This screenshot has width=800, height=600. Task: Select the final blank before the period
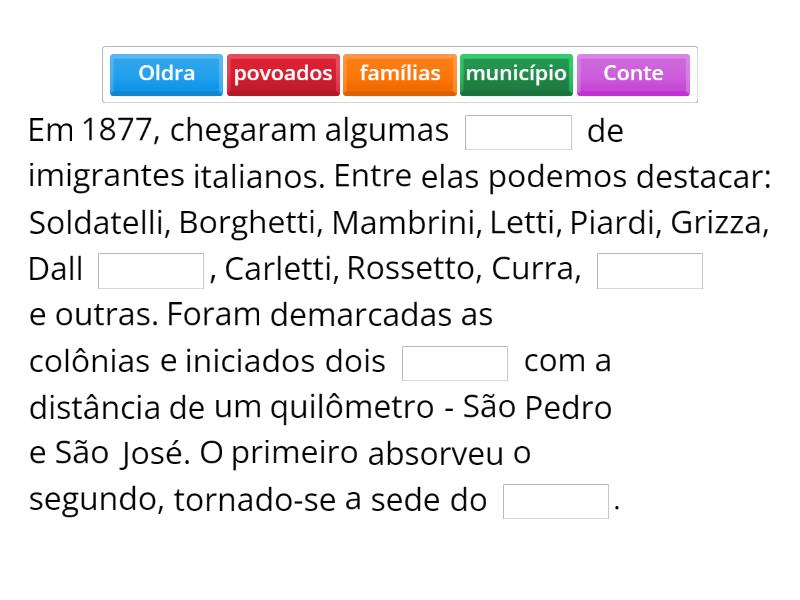(x=556, y=501)
